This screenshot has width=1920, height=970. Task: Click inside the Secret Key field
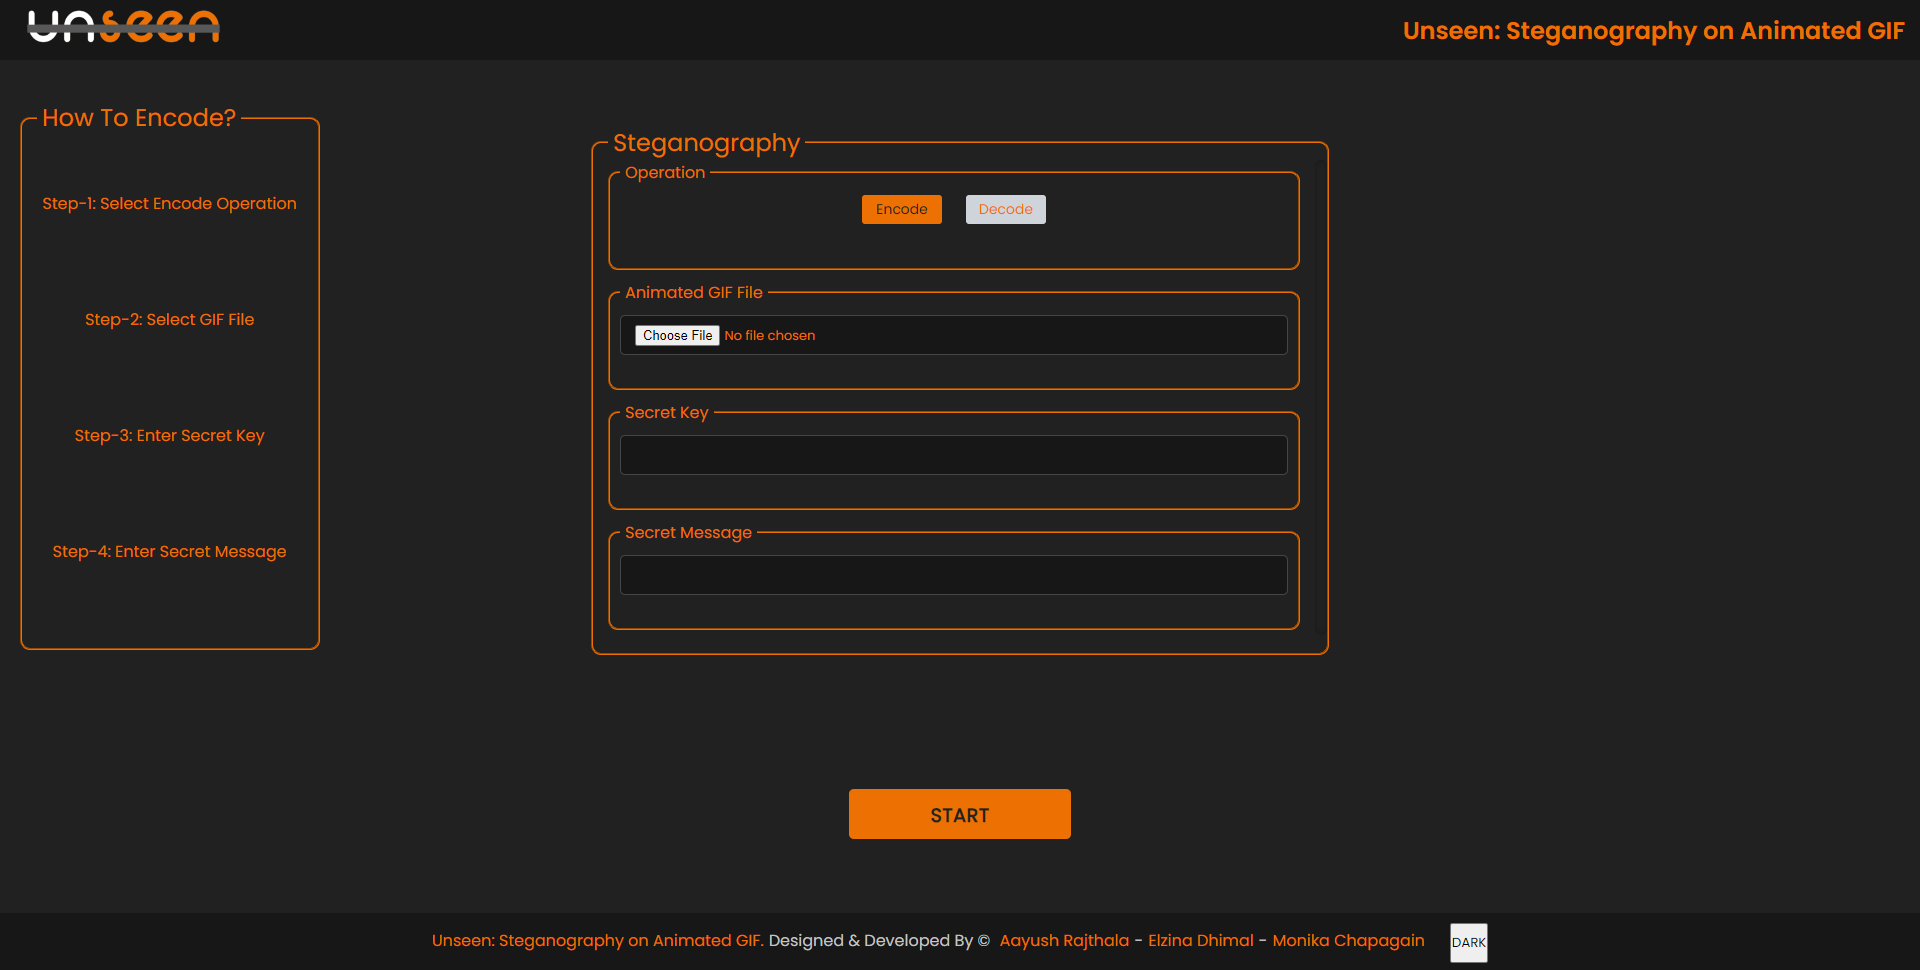pyautogui.click(x=953, y=454)
